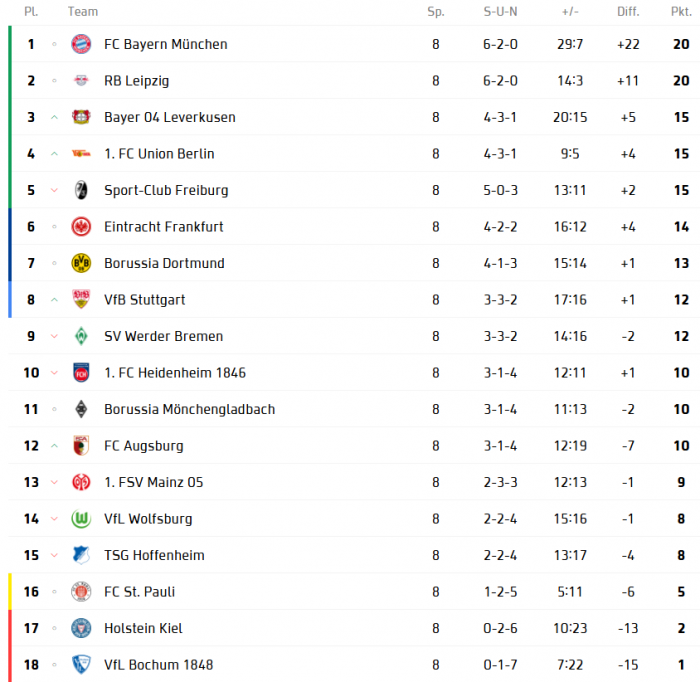Screen dimensions: 700x682
Task: Click the Bayer 04 Leverkusen crest
Action: tap(81, 117)
